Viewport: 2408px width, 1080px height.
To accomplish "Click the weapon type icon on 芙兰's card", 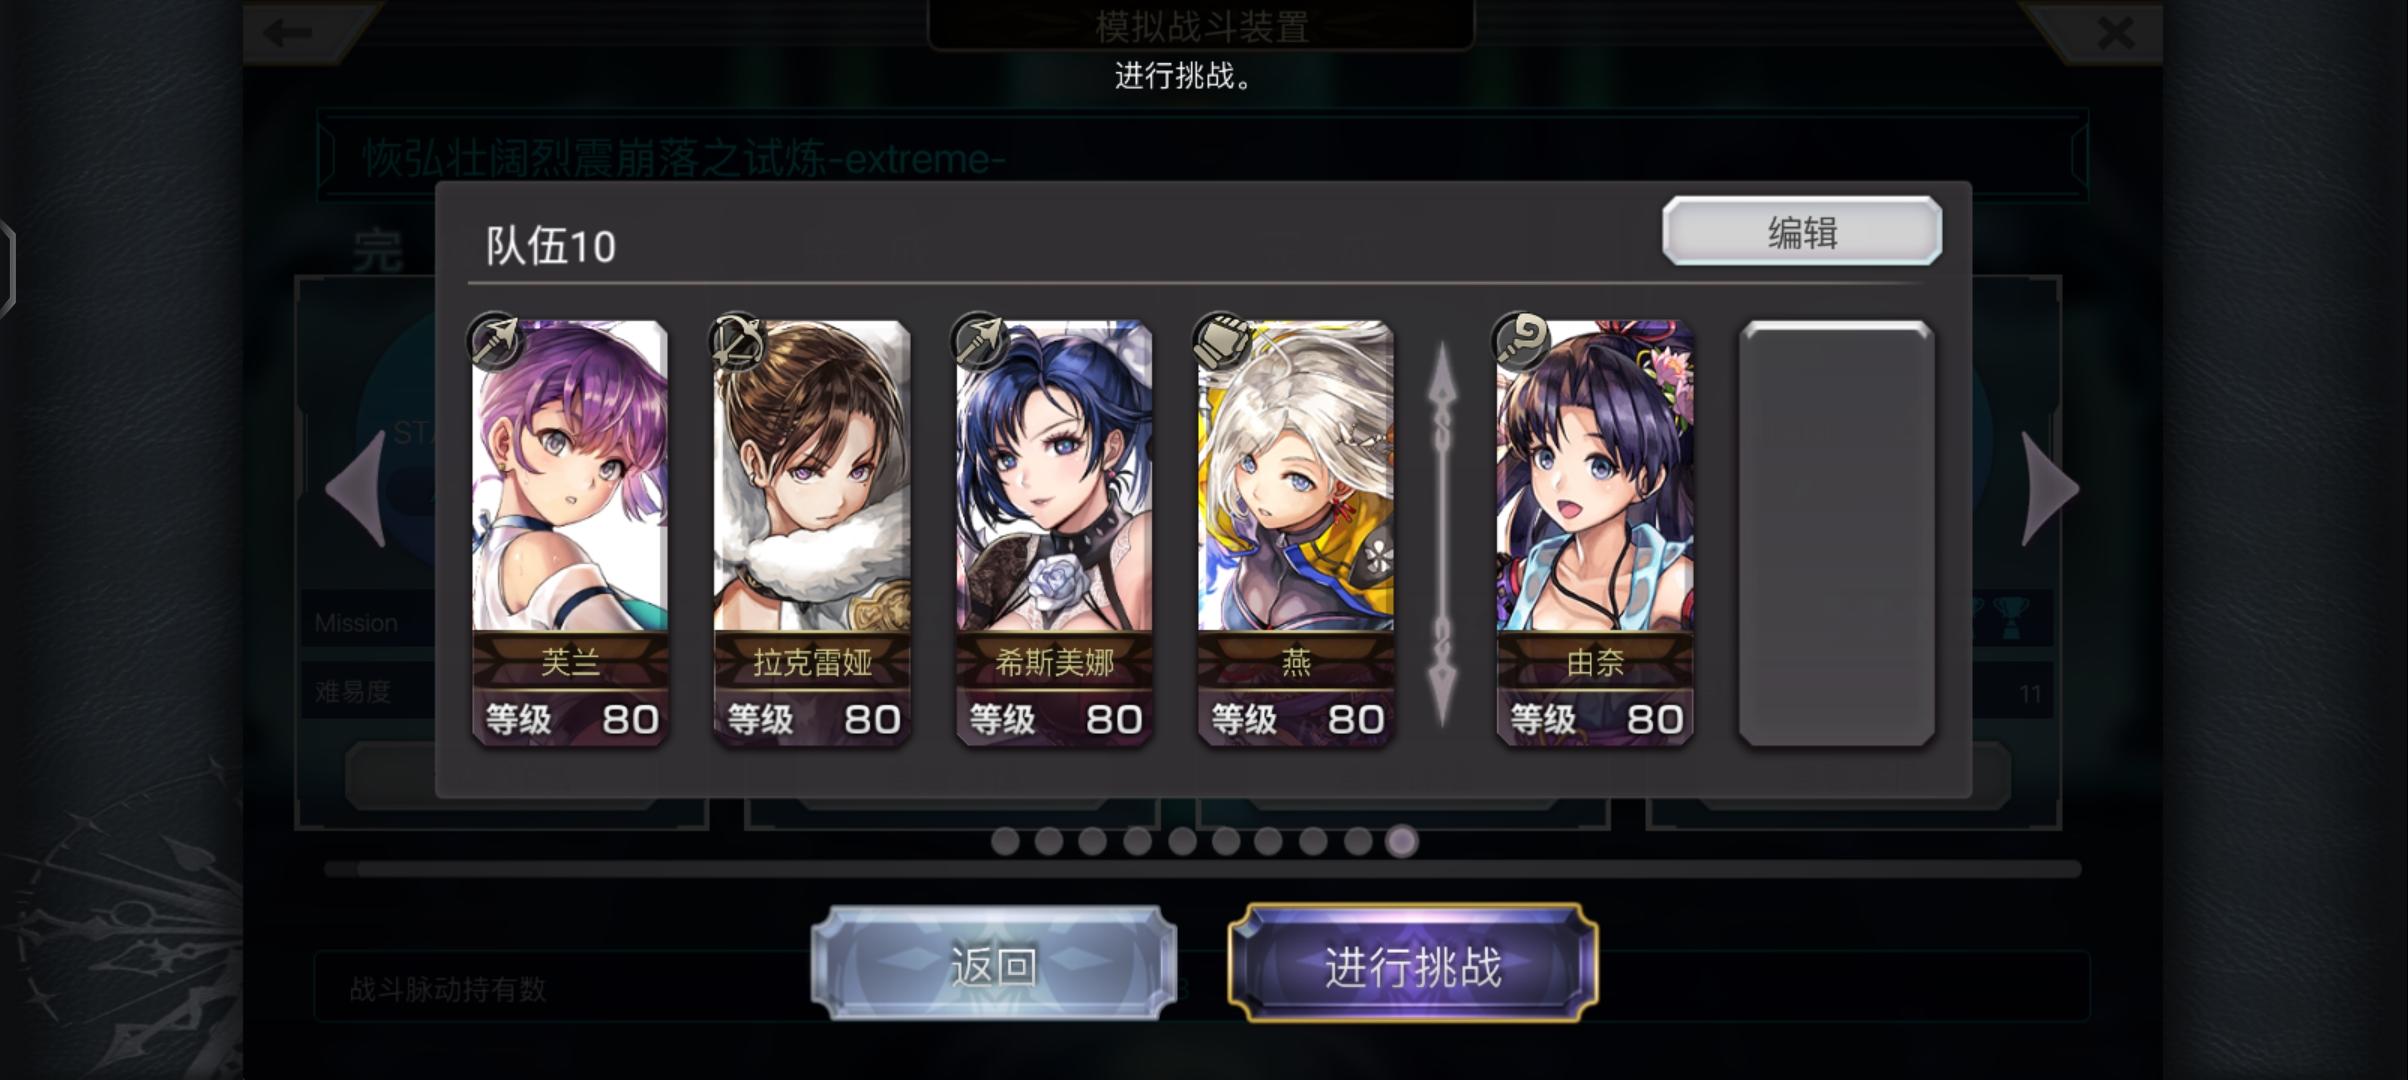I will [495, 340].
